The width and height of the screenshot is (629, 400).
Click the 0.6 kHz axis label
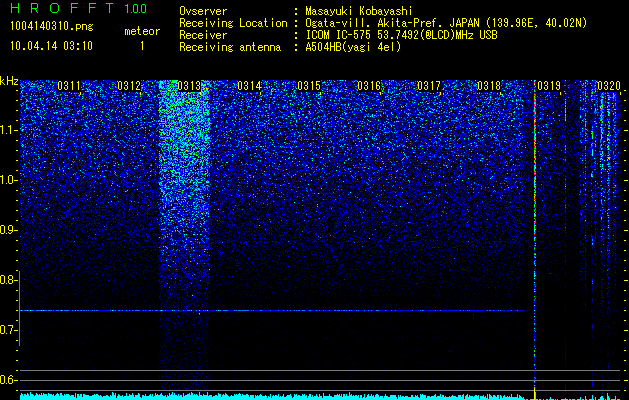9,380
